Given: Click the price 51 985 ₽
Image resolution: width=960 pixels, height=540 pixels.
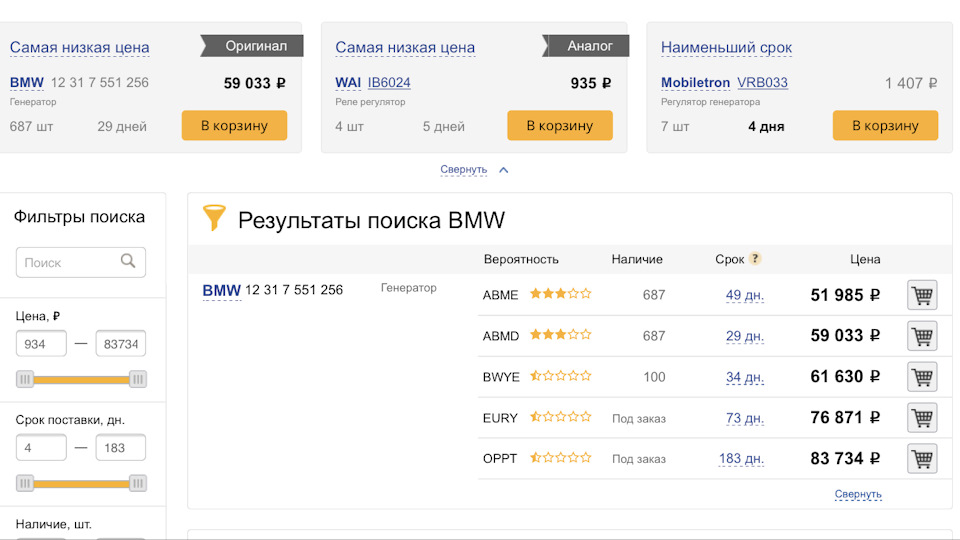Looking at the screenshot, I should click(845, 295).
